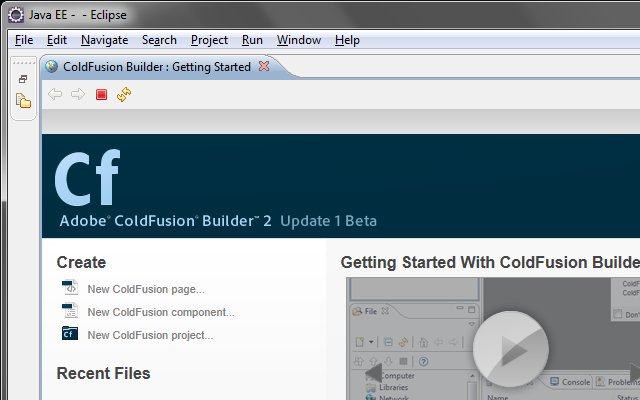This screenshot has width=640, height=400.
Task: Click the browser forward arrow
Action: 78,94
